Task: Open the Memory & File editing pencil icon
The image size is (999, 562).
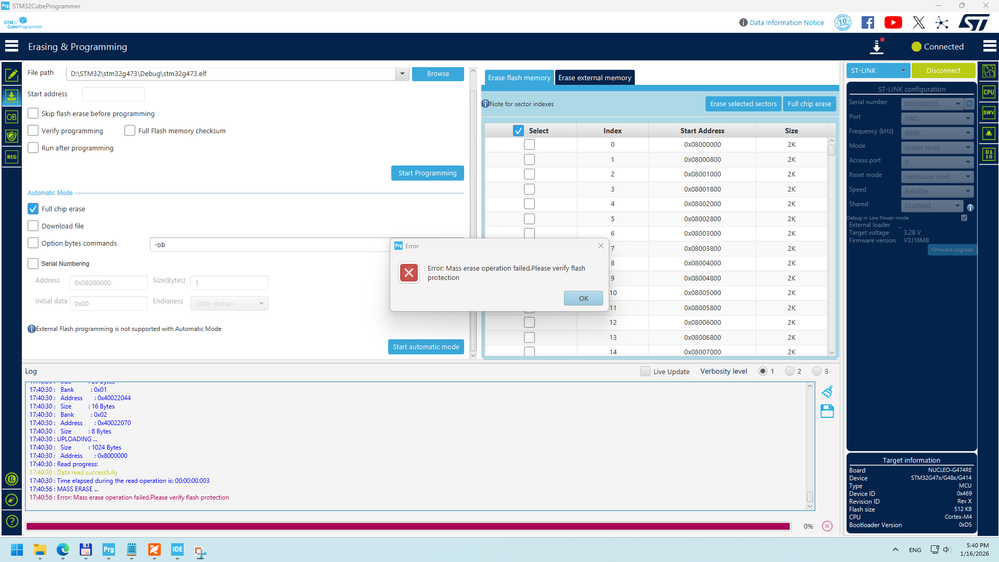Action: pyautogui.click(x=11, y=75)
